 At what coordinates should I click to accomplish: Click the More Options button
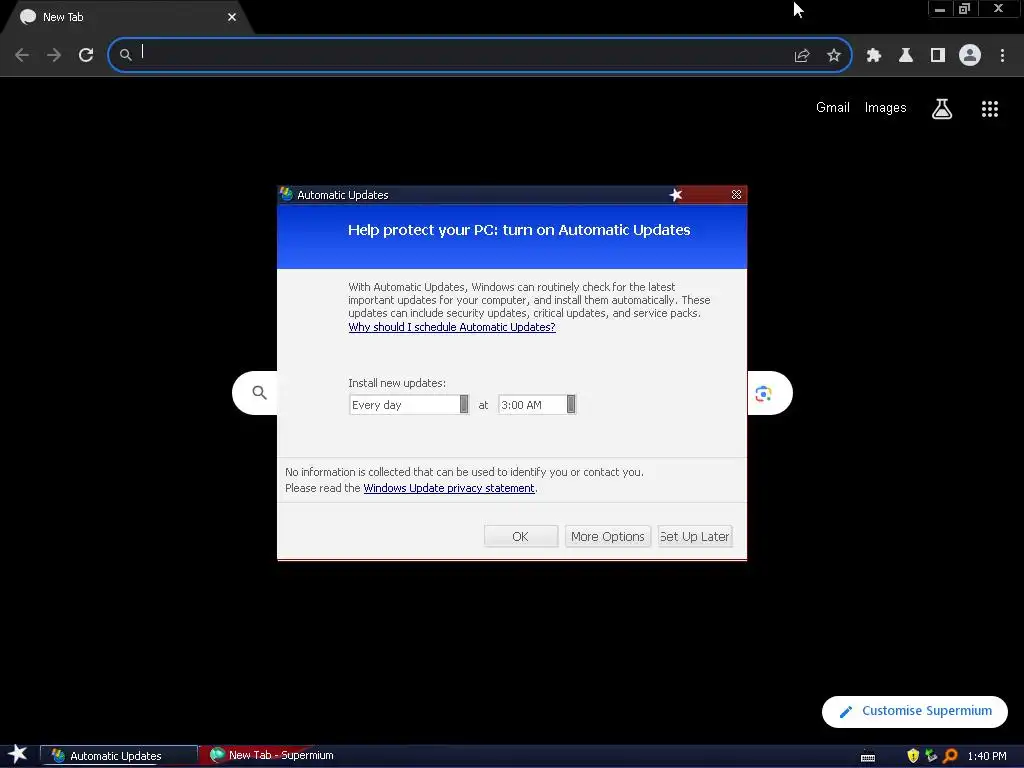[607, 536]
